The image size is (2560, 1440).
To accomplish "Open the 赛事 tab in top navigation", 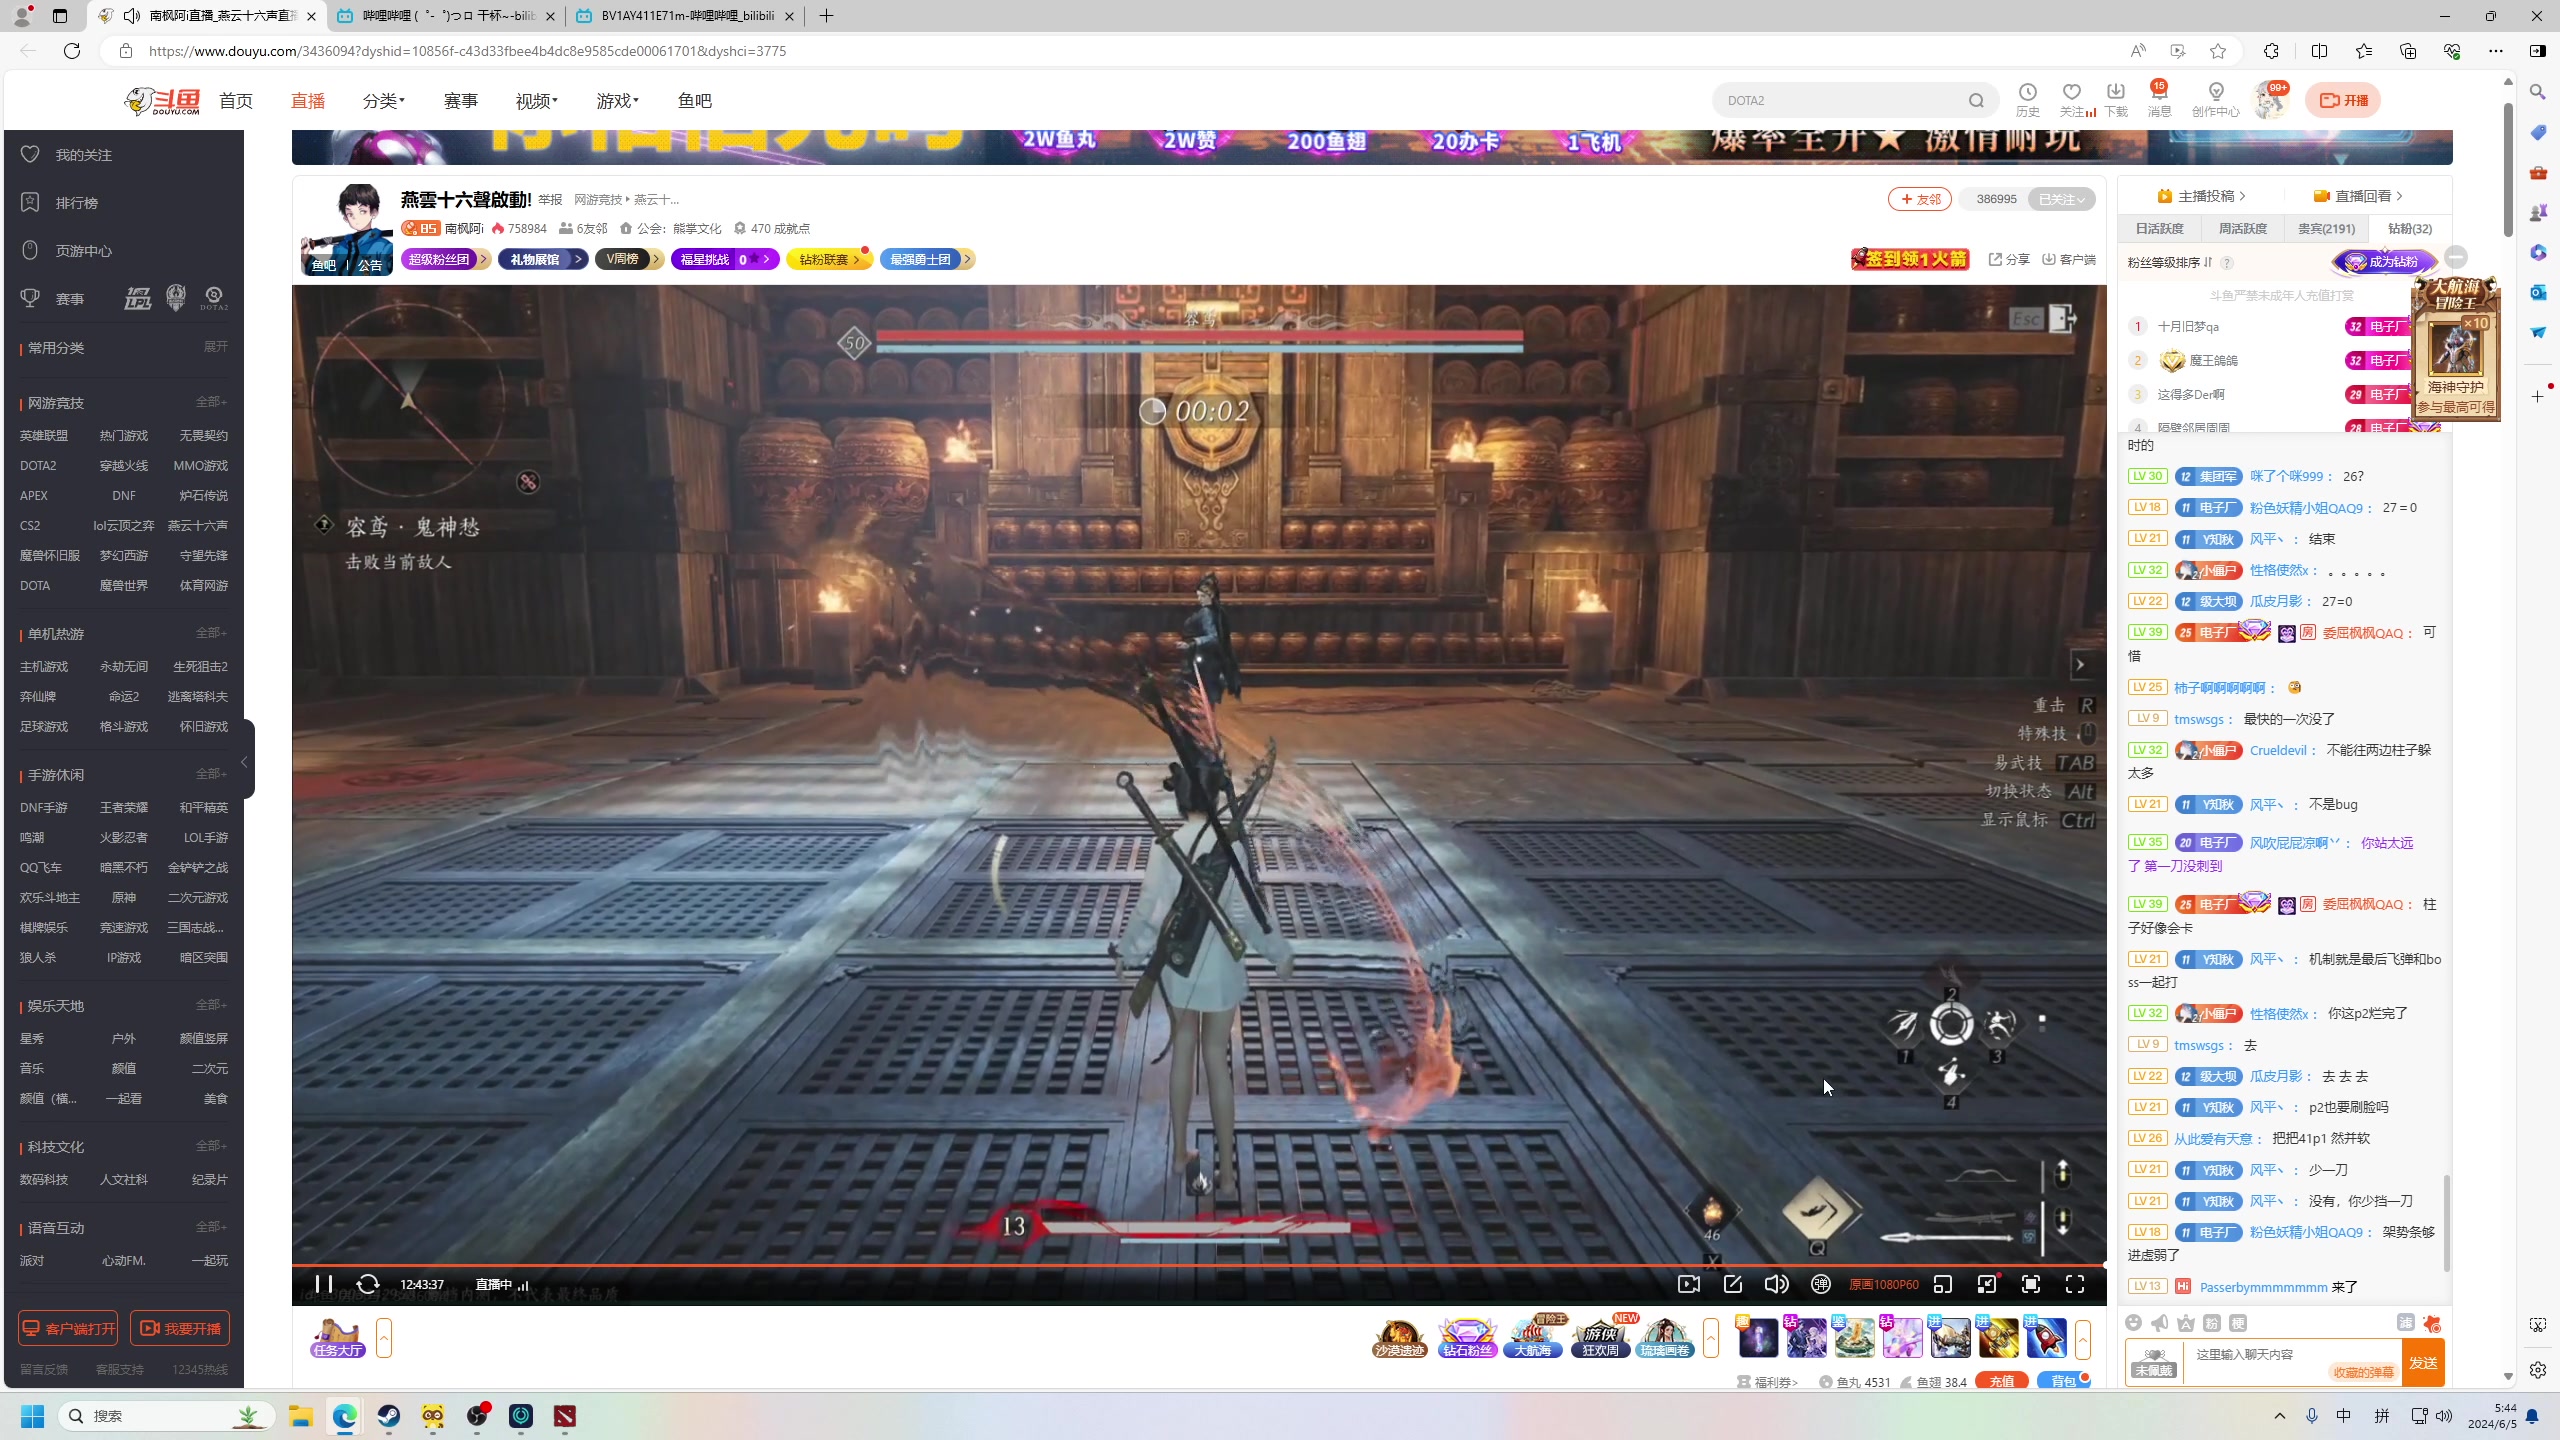I will (x=461, y=100).
